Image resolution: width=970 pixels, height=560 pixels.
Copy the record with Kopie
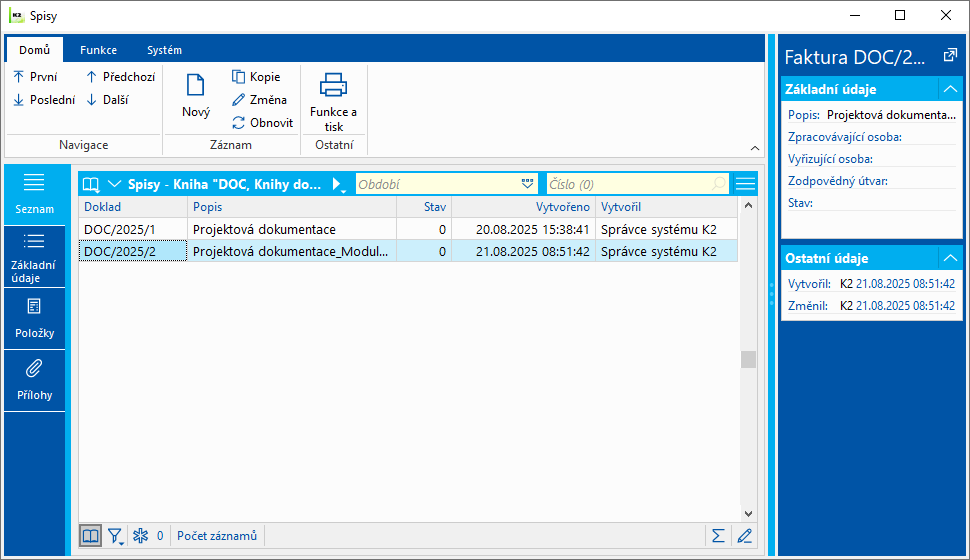(x=256, y=77)
